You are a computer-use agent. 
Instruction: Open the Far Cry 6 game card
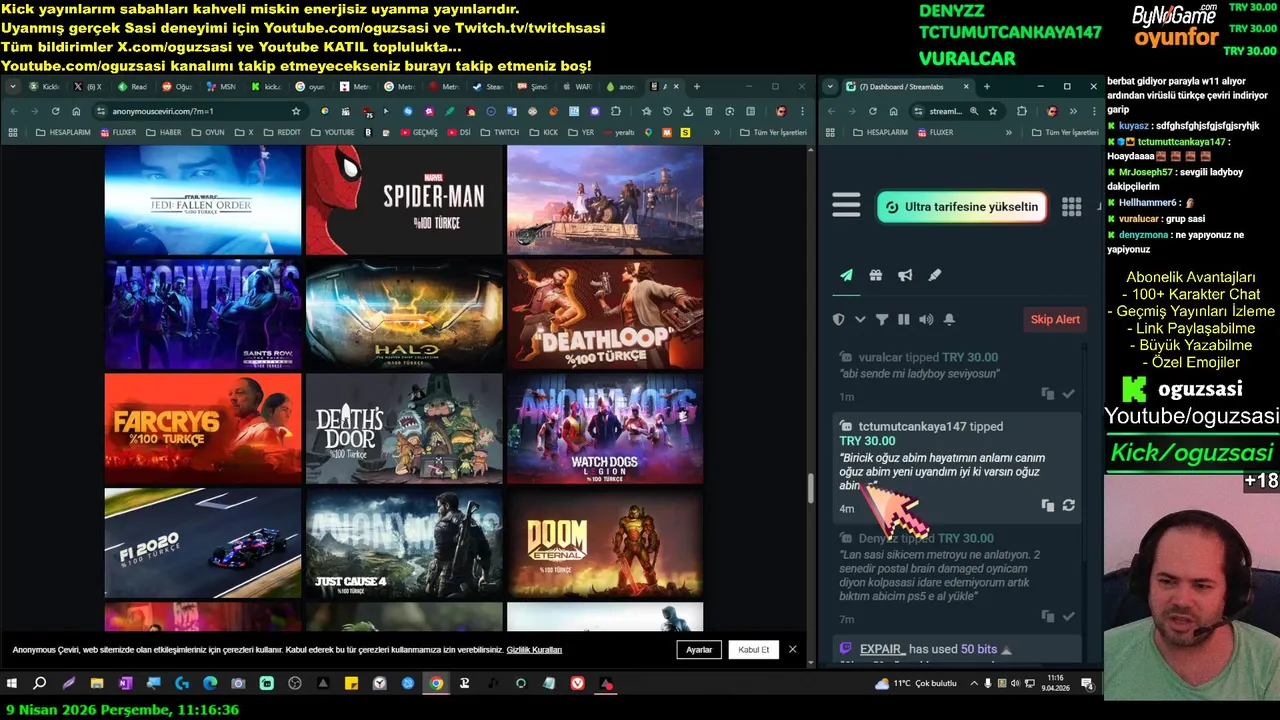point(203,428)
